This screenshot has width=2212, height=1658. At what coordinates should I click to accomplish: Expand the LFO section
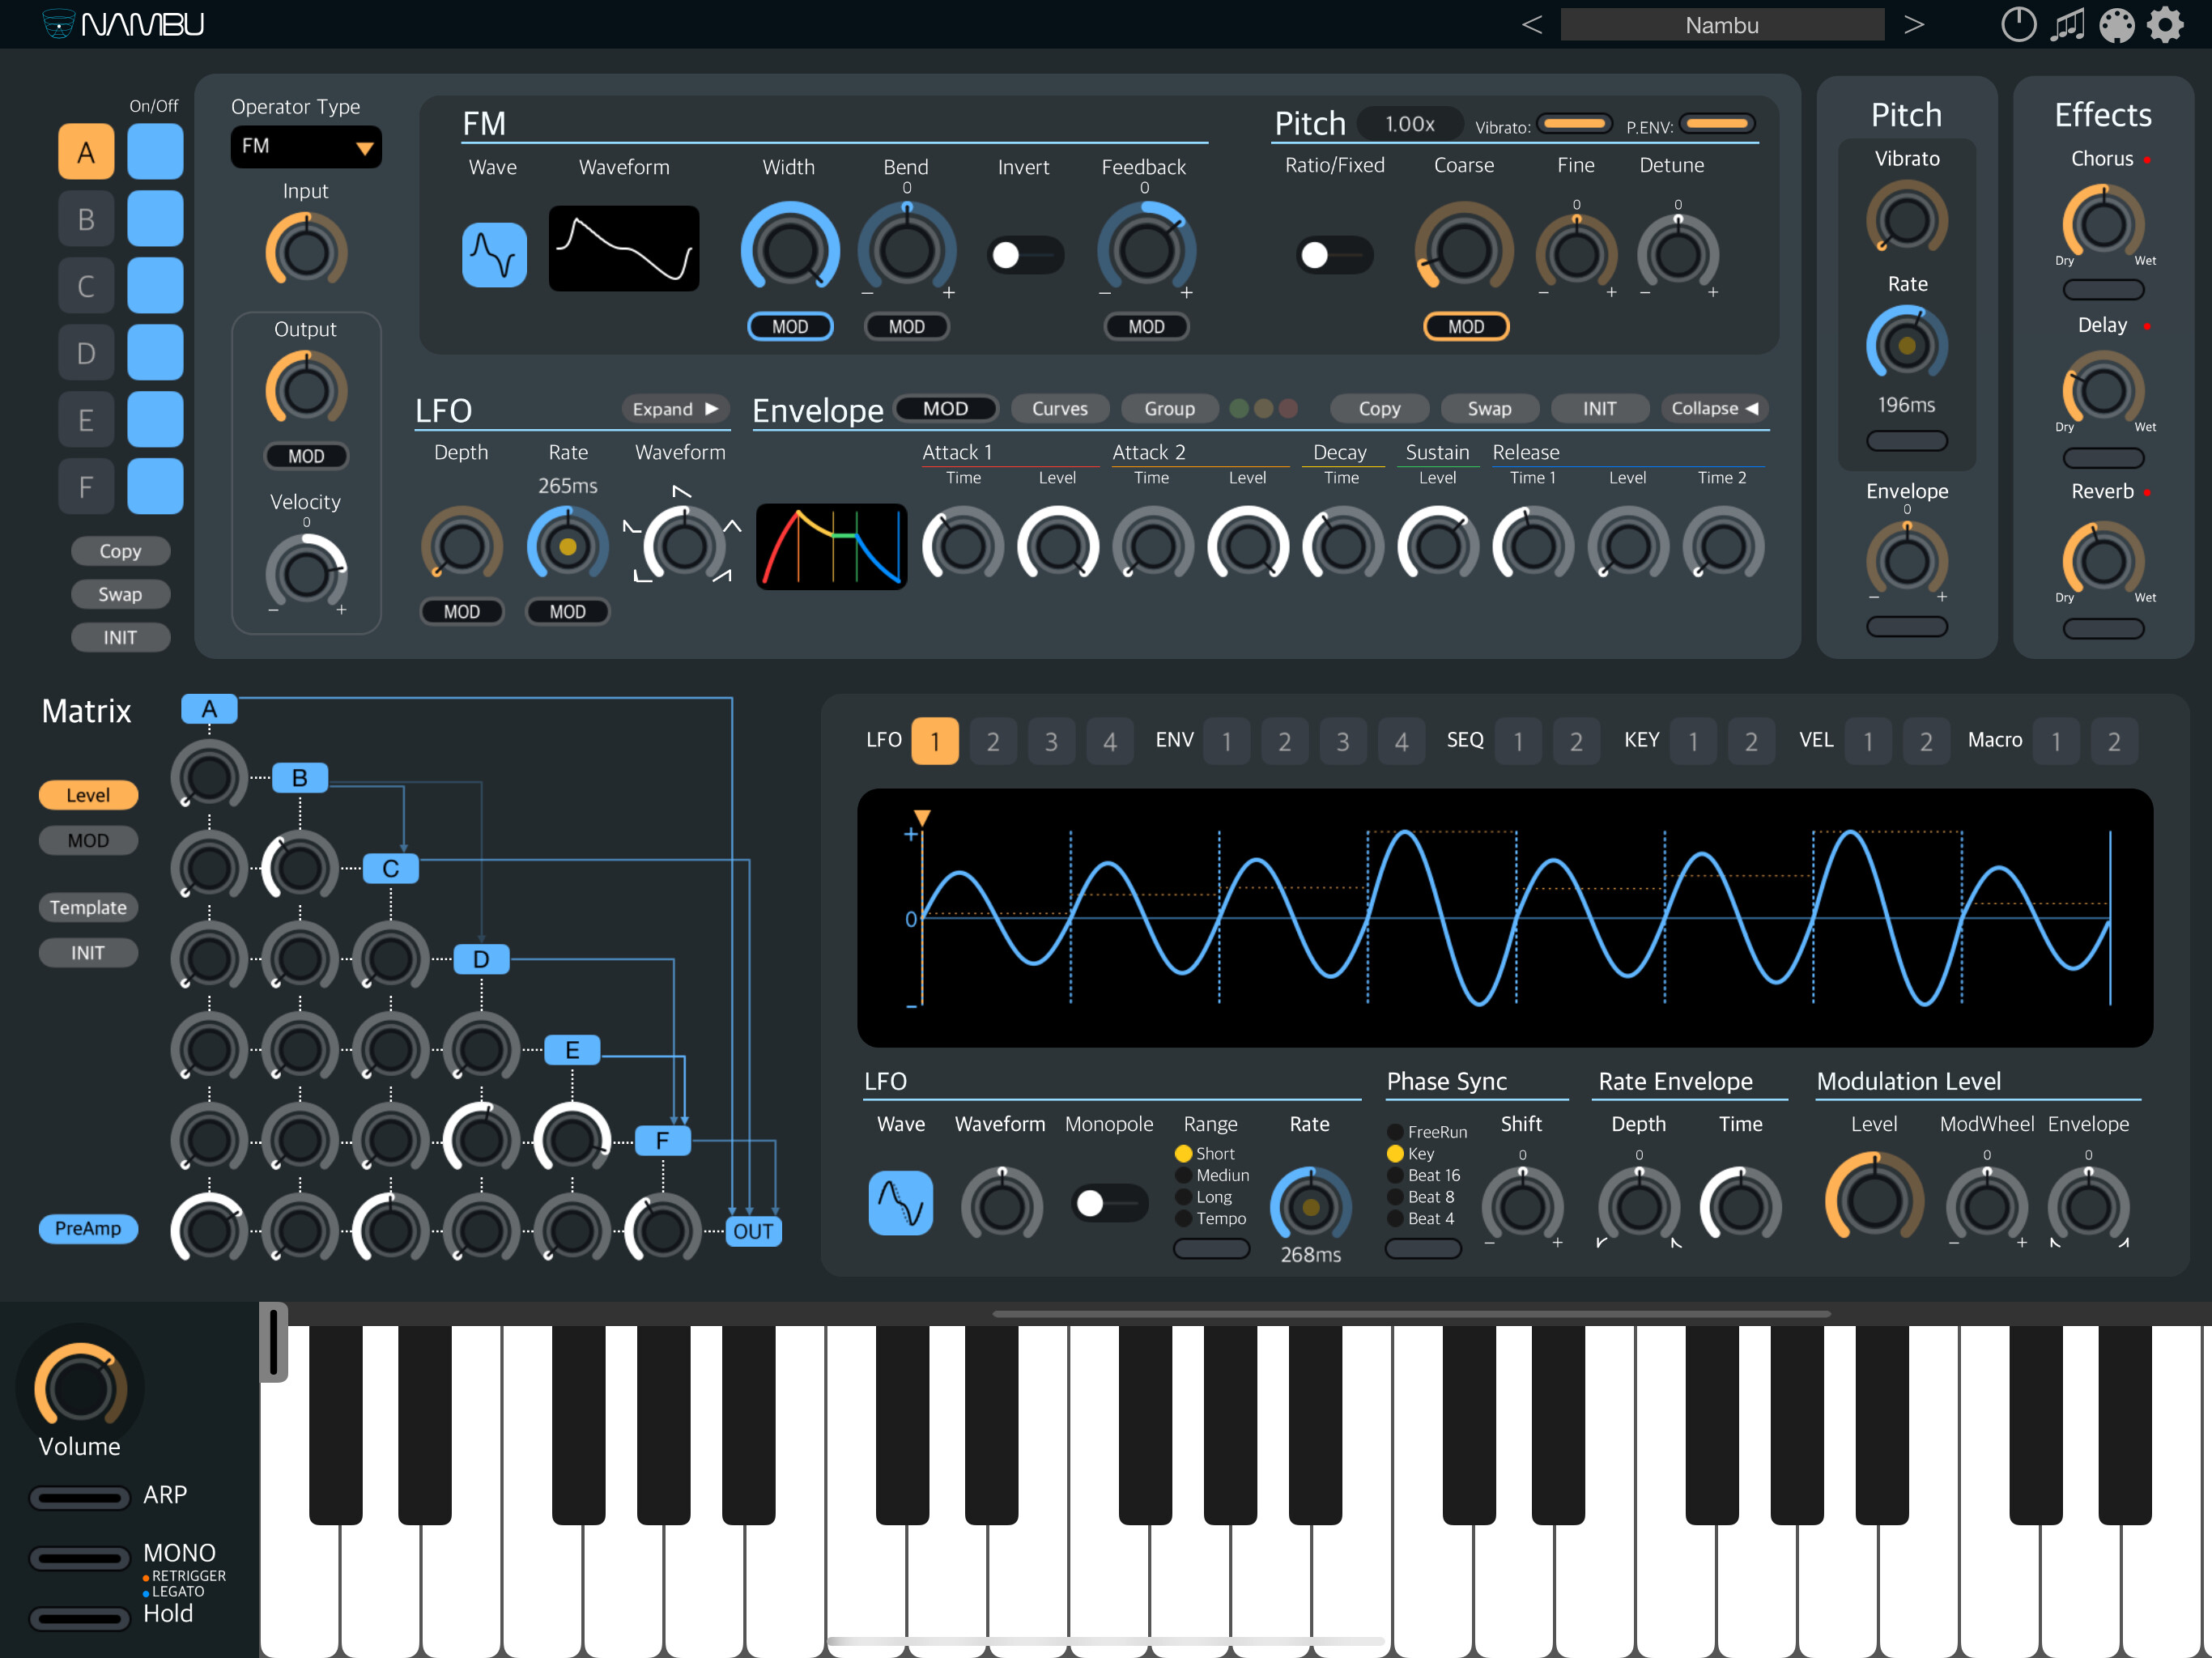675,408
